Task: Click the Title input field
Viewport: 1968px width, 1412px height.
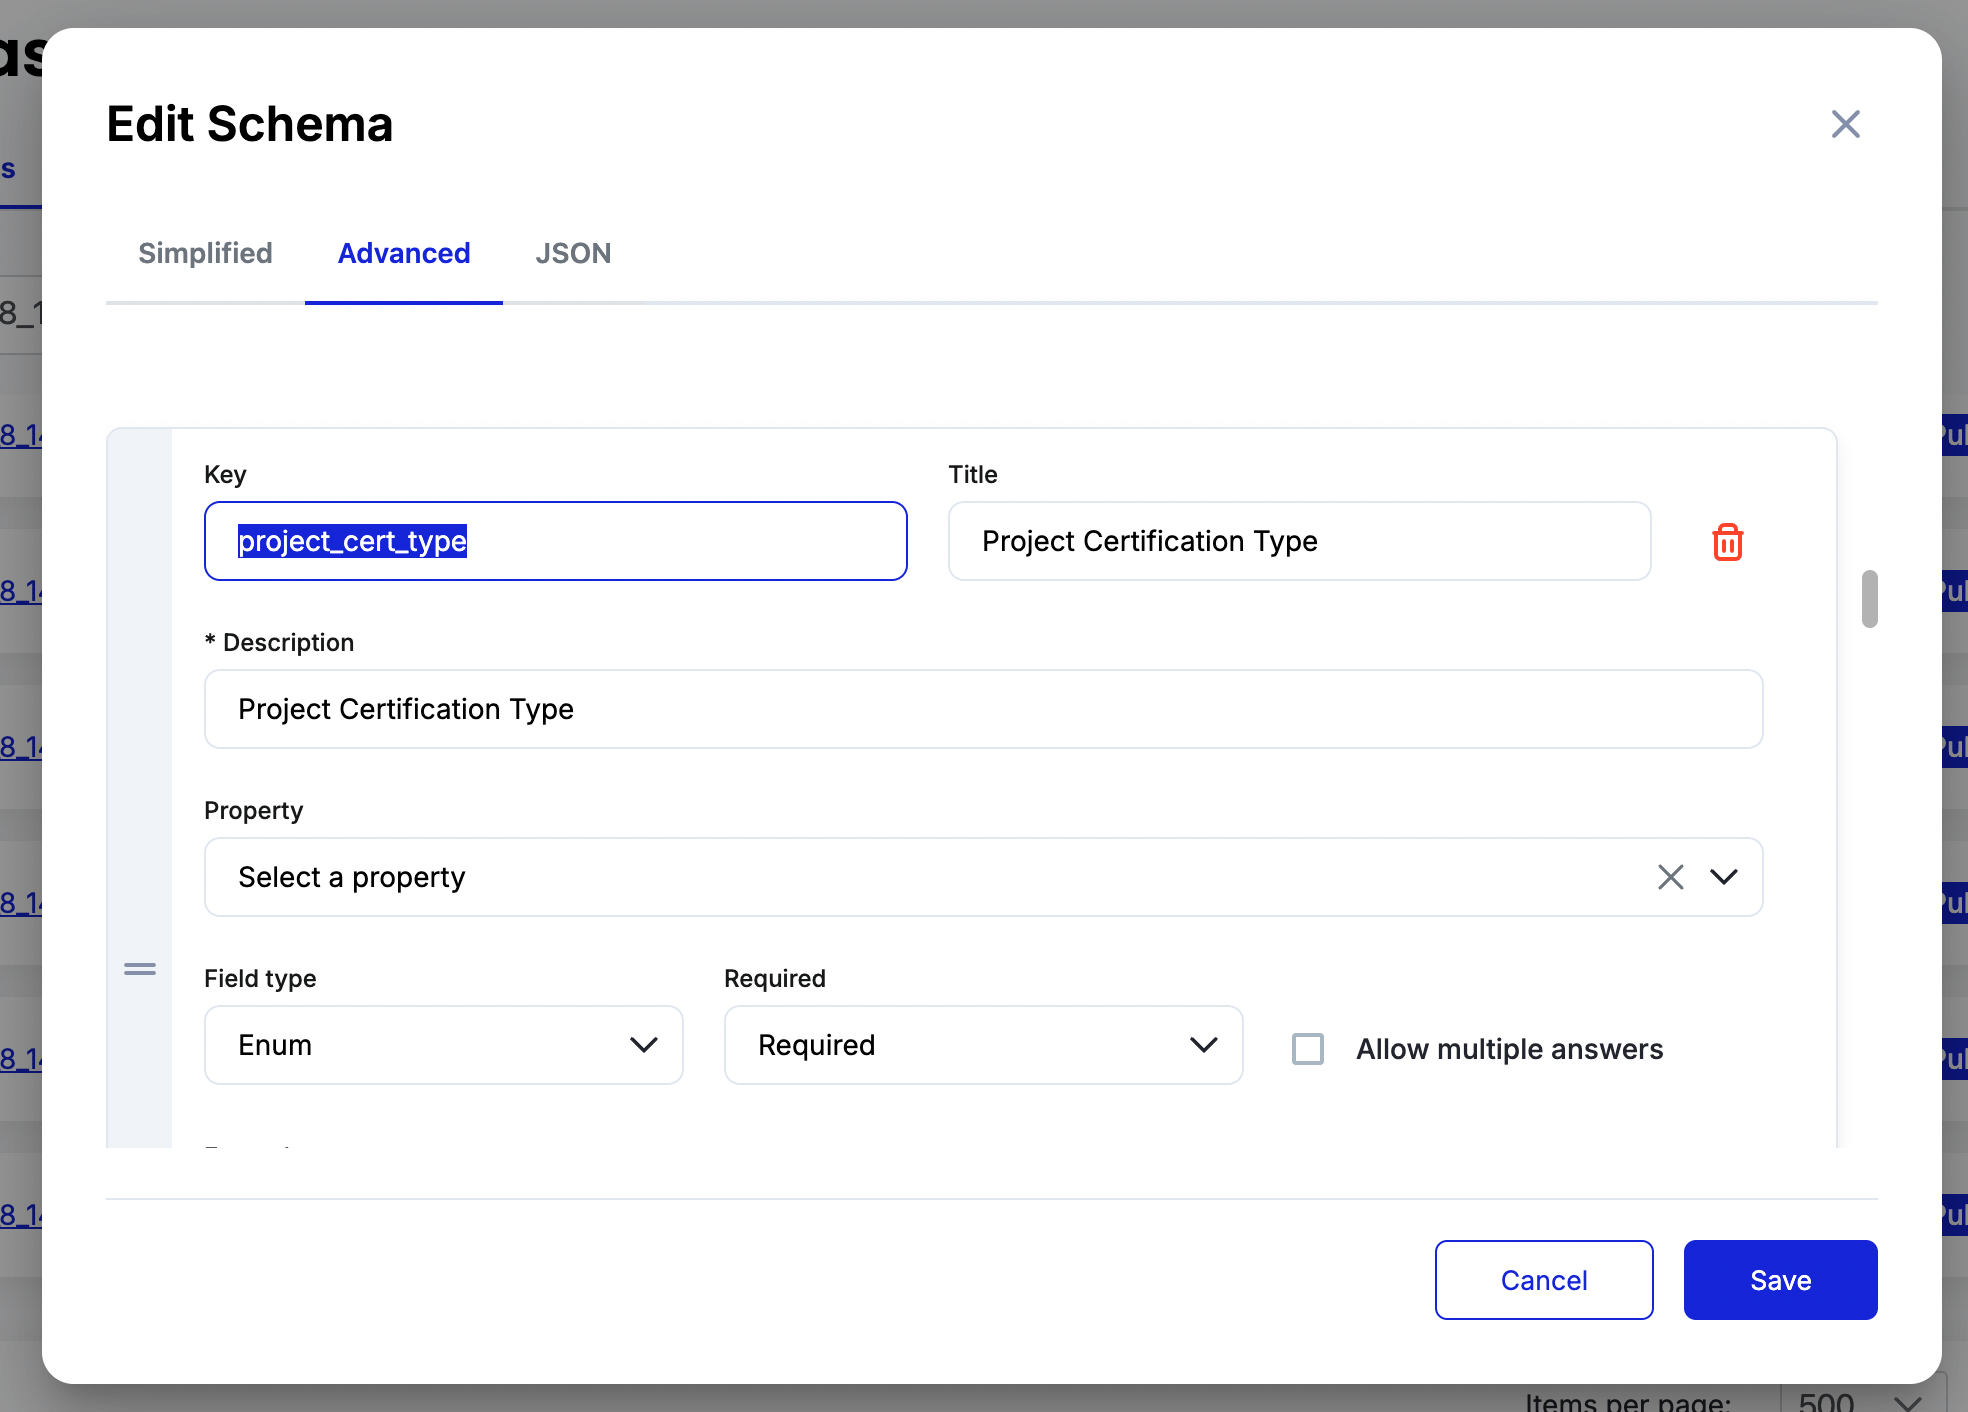Action: (x=1300, y=541)
